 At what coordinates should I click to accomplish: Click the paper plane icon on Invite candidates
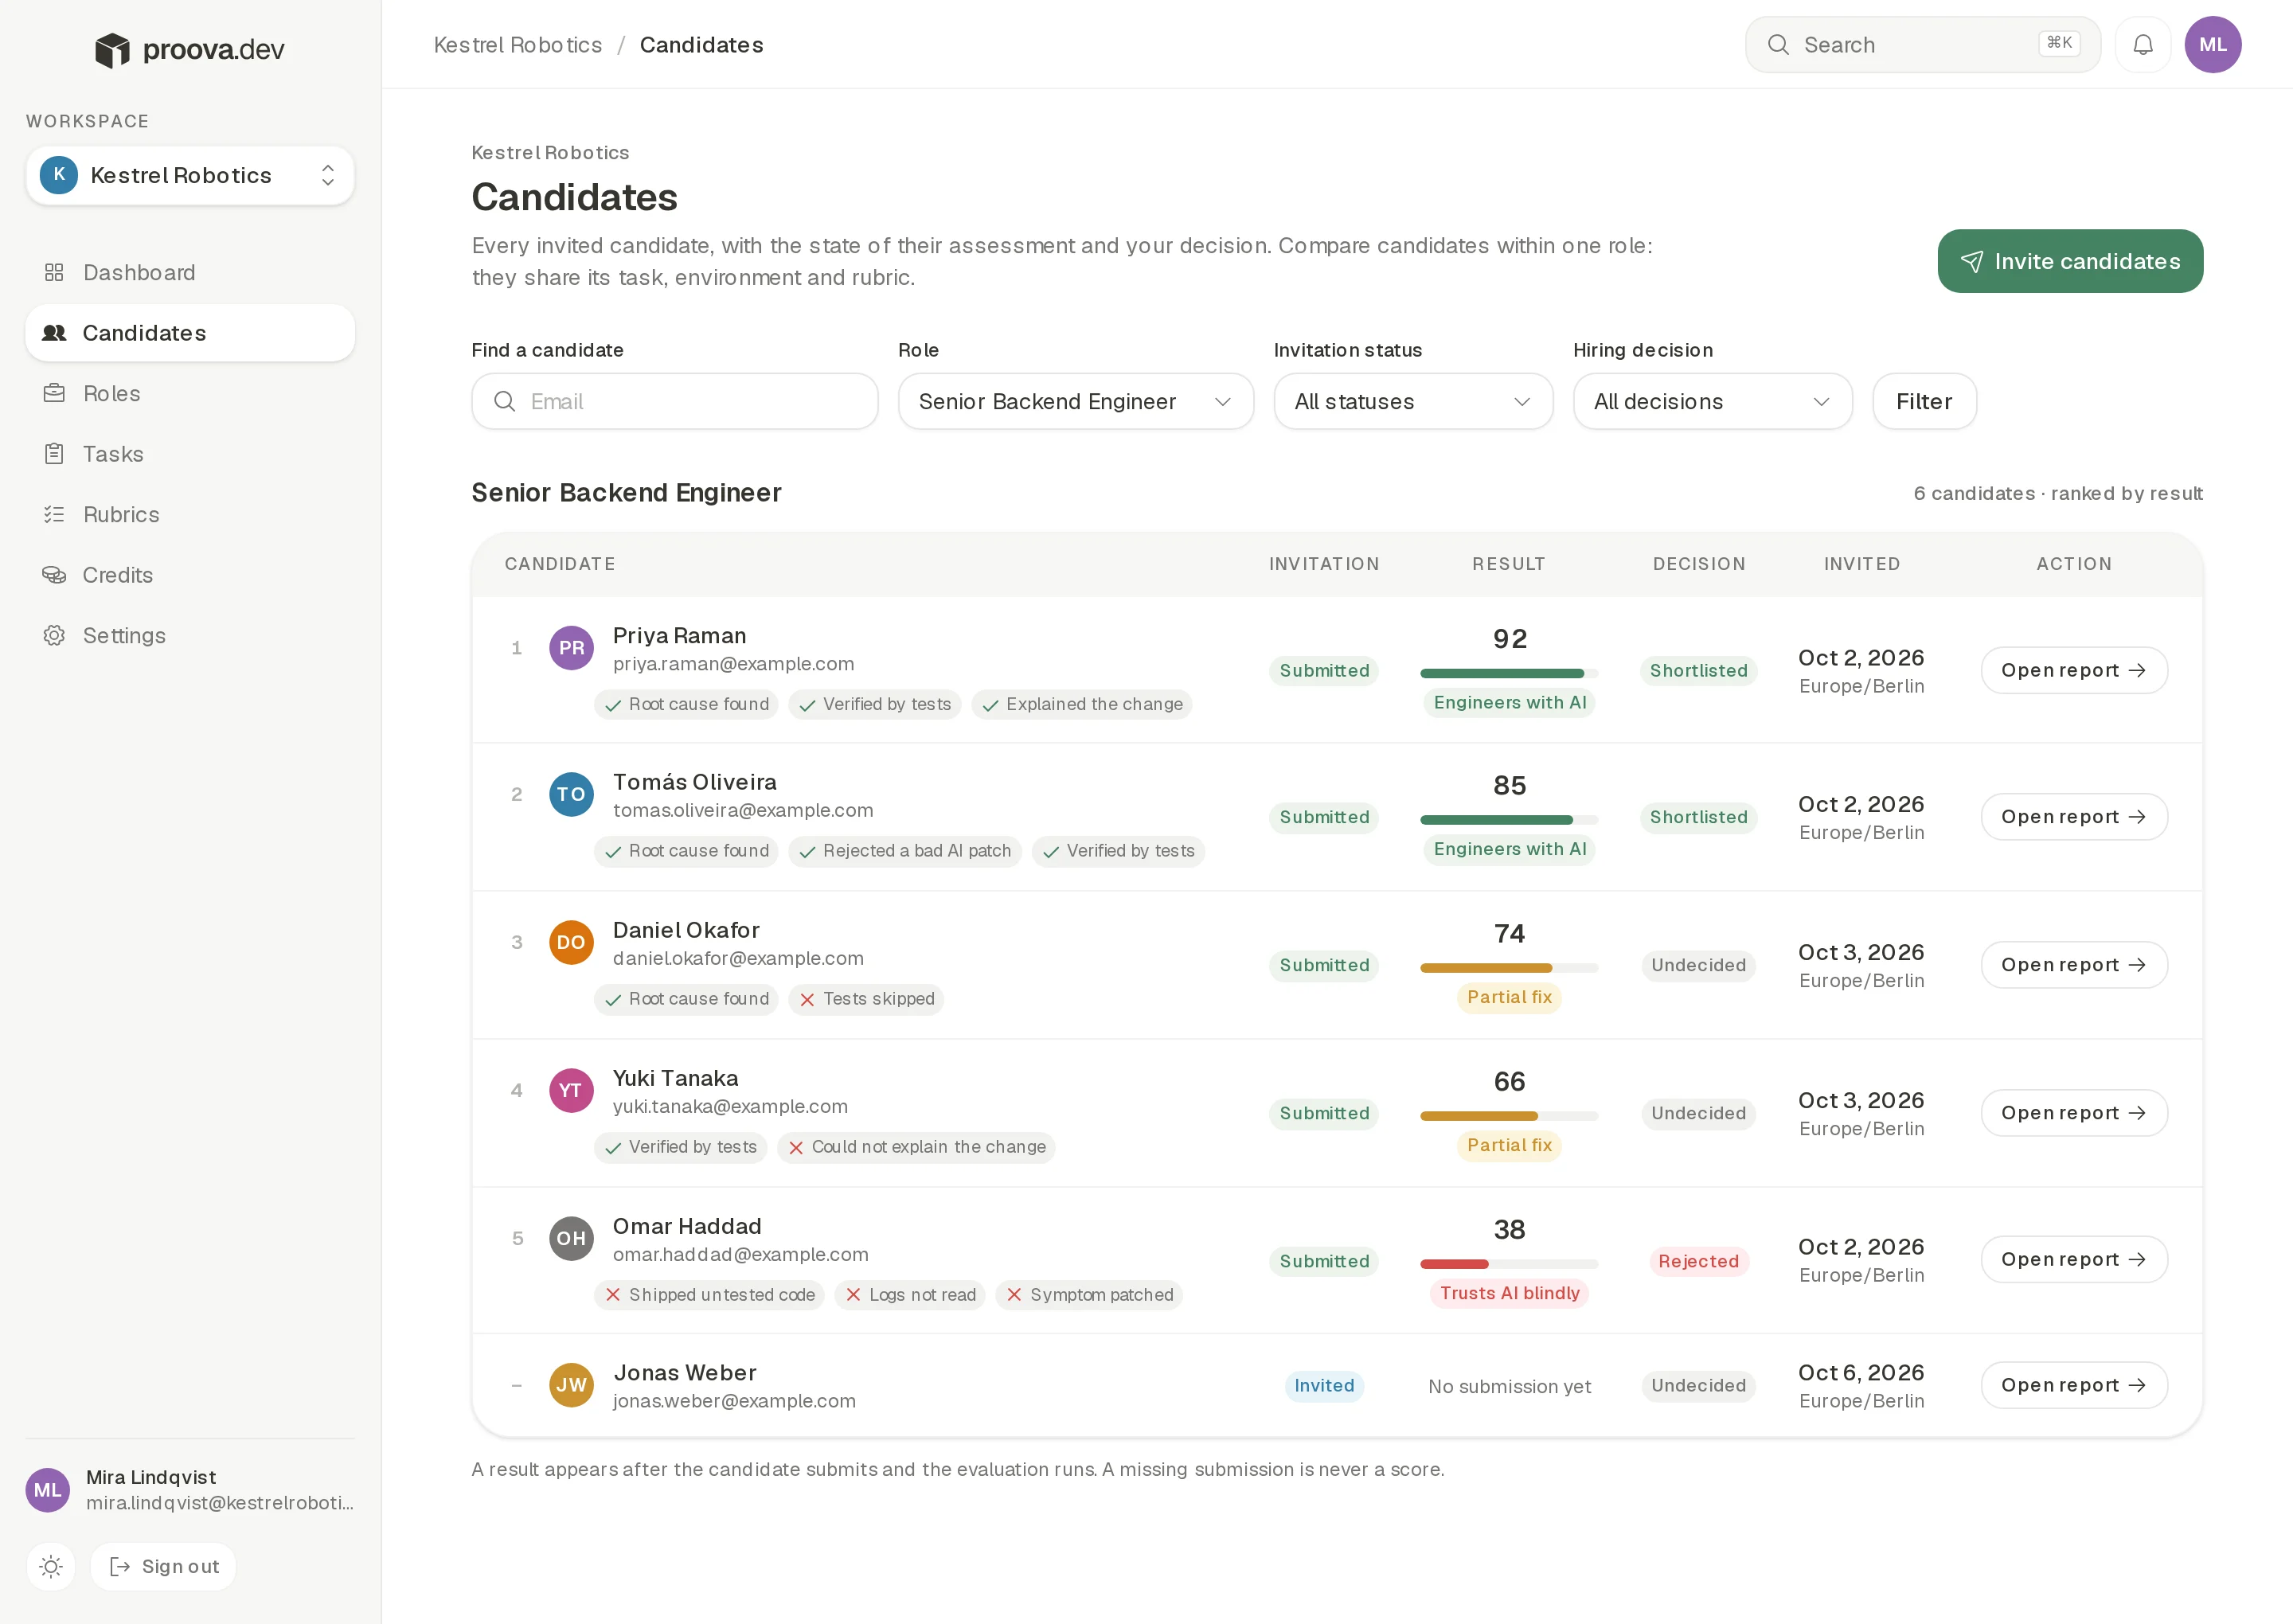(1971, 262)
